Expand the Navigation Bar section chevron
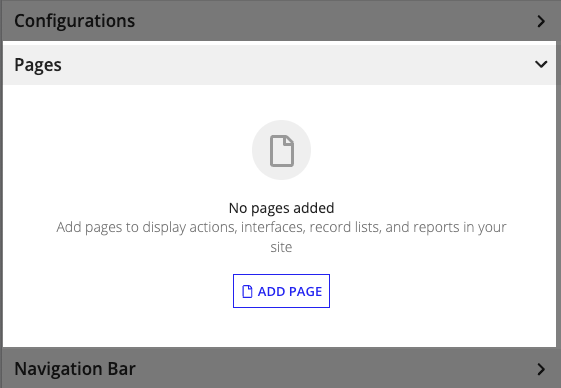Image resolution: width=561 pixels, height=388 pixels. [541, 369]
